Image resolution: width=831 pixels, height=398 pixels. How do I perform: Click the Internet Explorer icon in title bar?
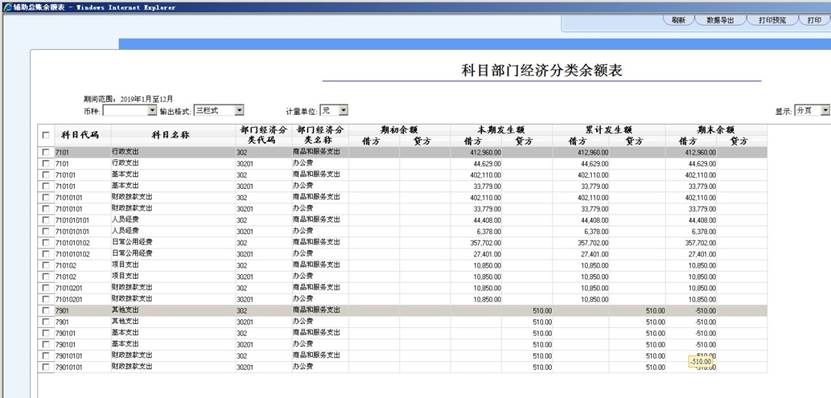click(x=7, y=7)
